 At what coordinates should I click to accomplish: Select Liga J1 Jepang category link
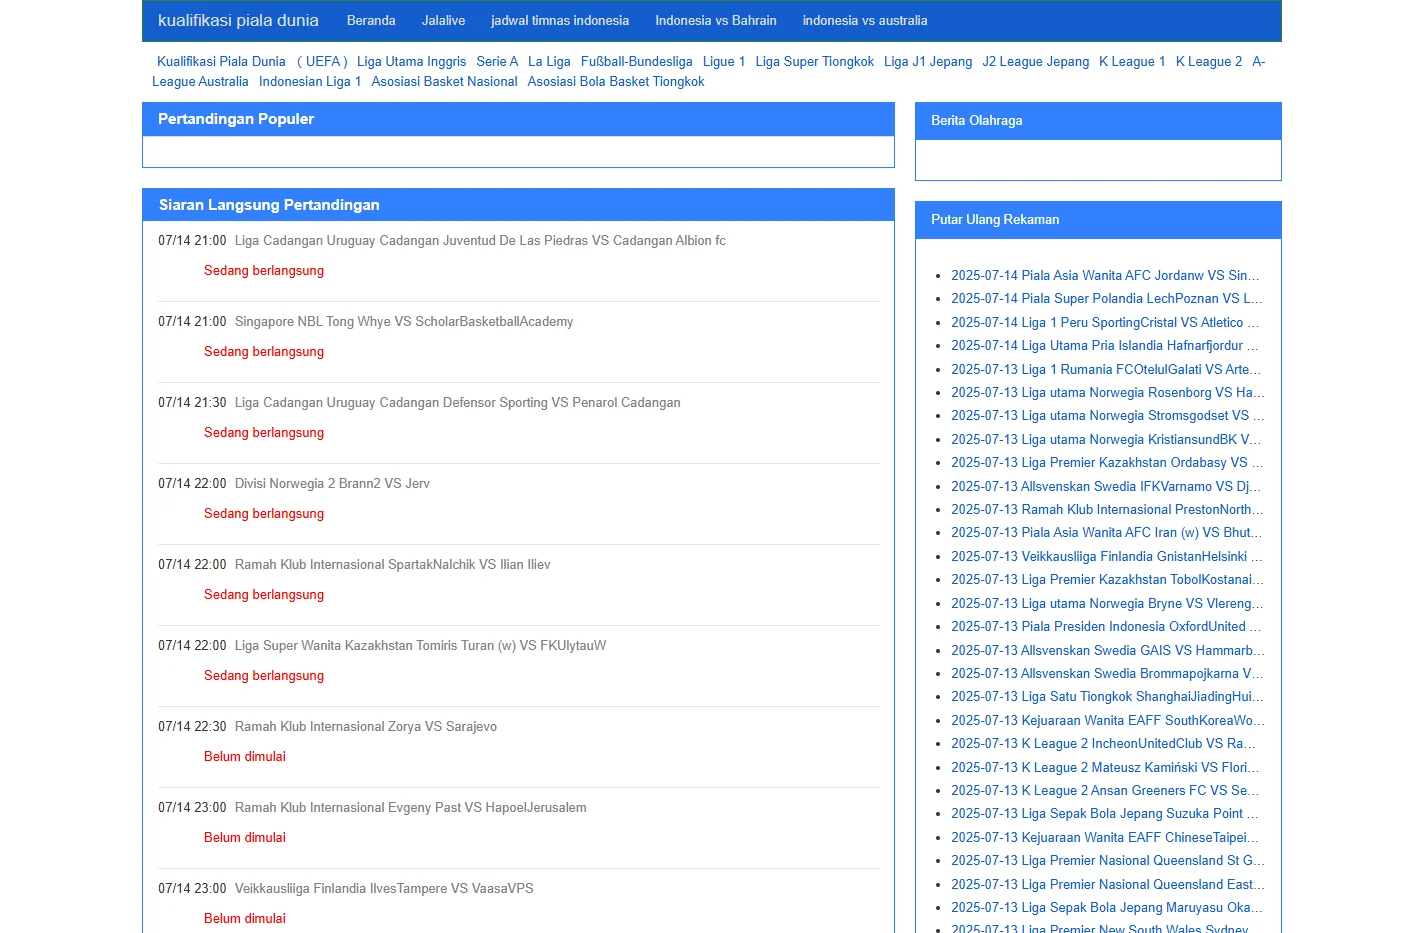pyautogui.click(x=928, y=61)
